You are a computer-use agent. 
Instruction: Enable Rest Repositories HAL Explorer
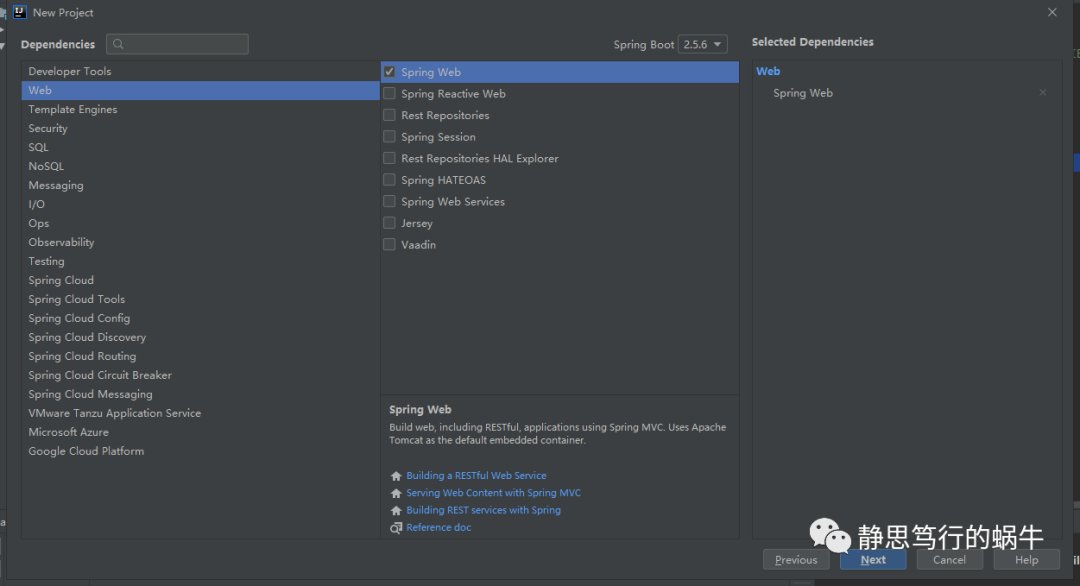click(x=389, y=158)
